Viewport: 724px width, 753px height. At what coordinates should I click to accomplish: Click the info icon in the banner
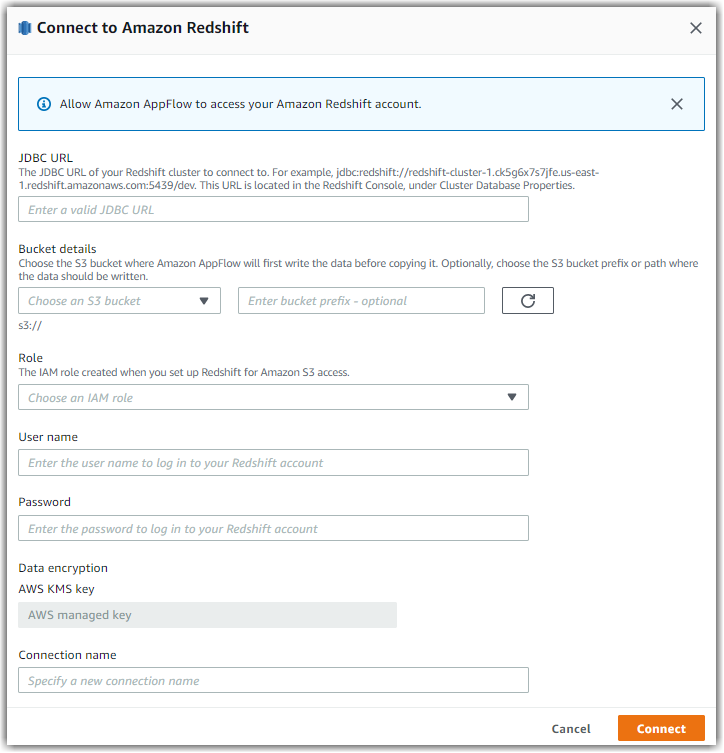(44, 104)
